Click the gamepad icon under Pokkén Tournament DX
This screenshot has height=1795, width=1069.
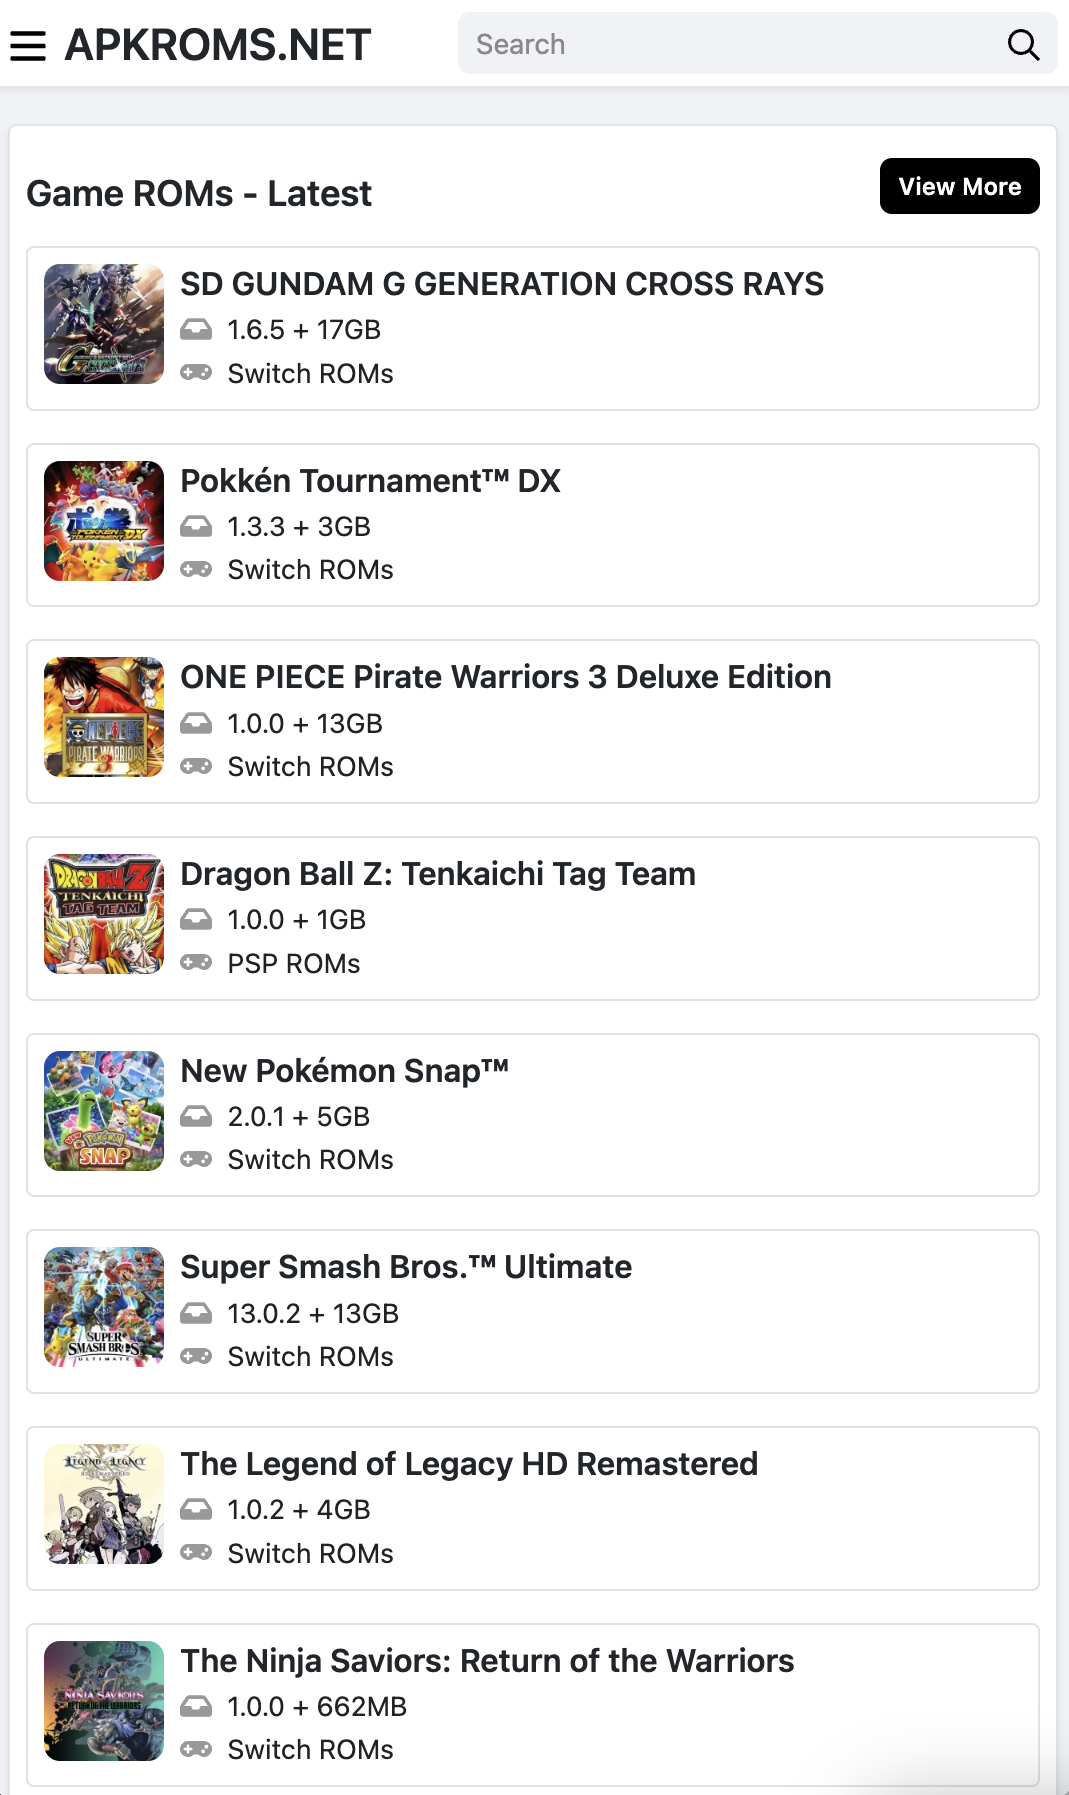pyautogui.click(x=196, y=569)
